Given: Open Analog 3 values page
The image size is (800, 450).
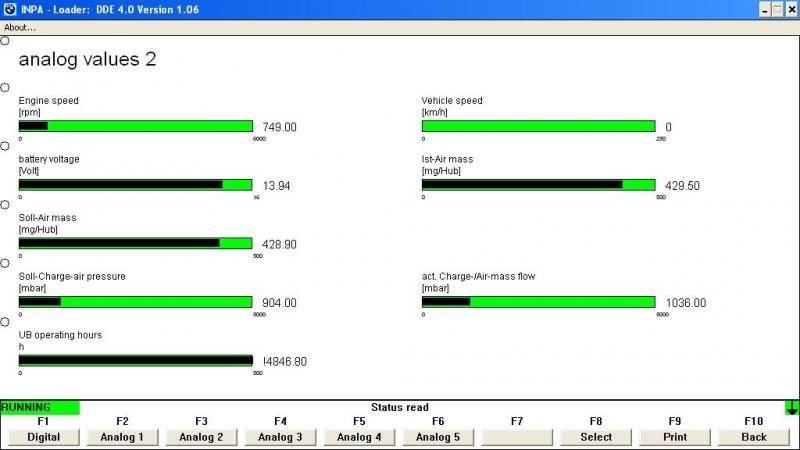Looking at the screenshot, I should [x=280, y=437].
